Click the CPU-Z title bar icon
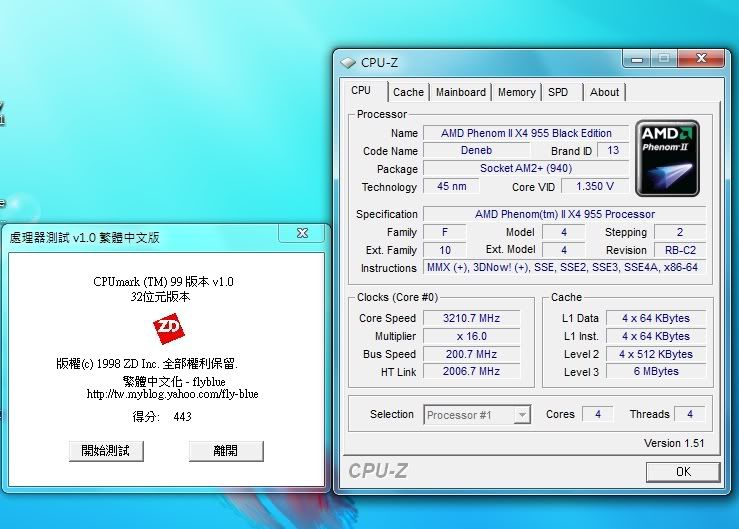The width and height of the screenshot is (739, 529). [x=348, y=63]
